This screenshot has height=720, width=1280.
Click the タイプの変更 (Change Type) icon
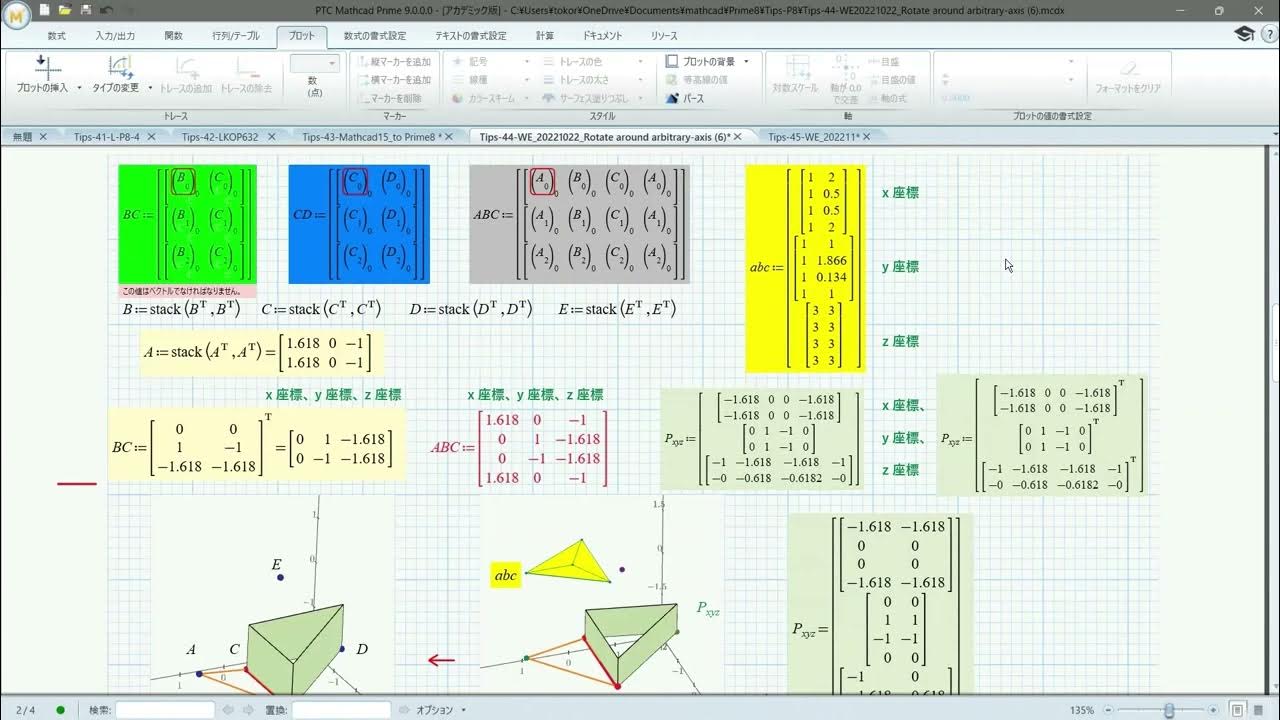[120, 67]
